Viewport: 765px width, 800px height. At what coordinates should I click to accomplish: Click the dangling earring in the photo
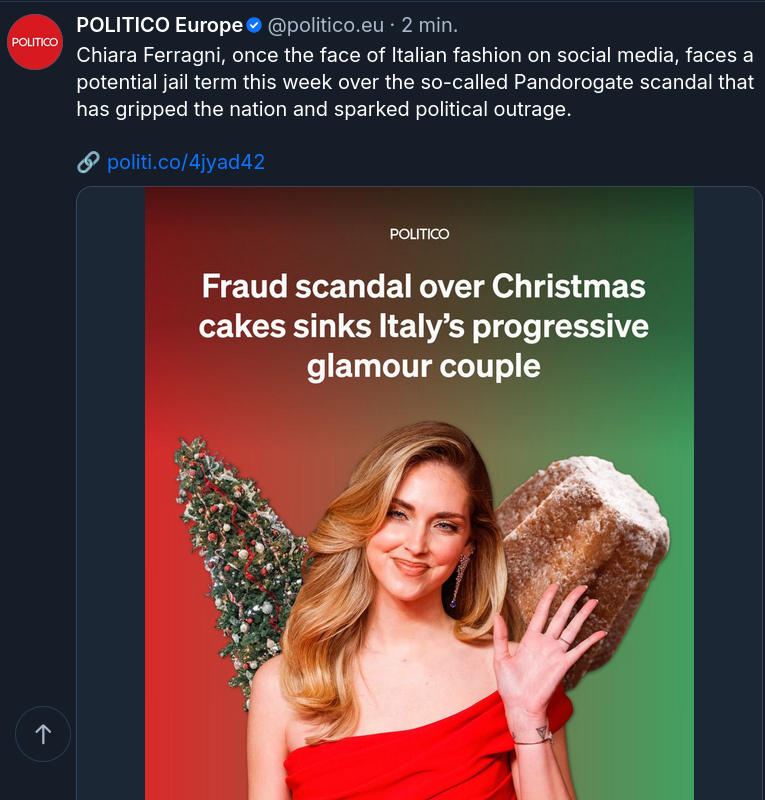click(x=461, y=580)
